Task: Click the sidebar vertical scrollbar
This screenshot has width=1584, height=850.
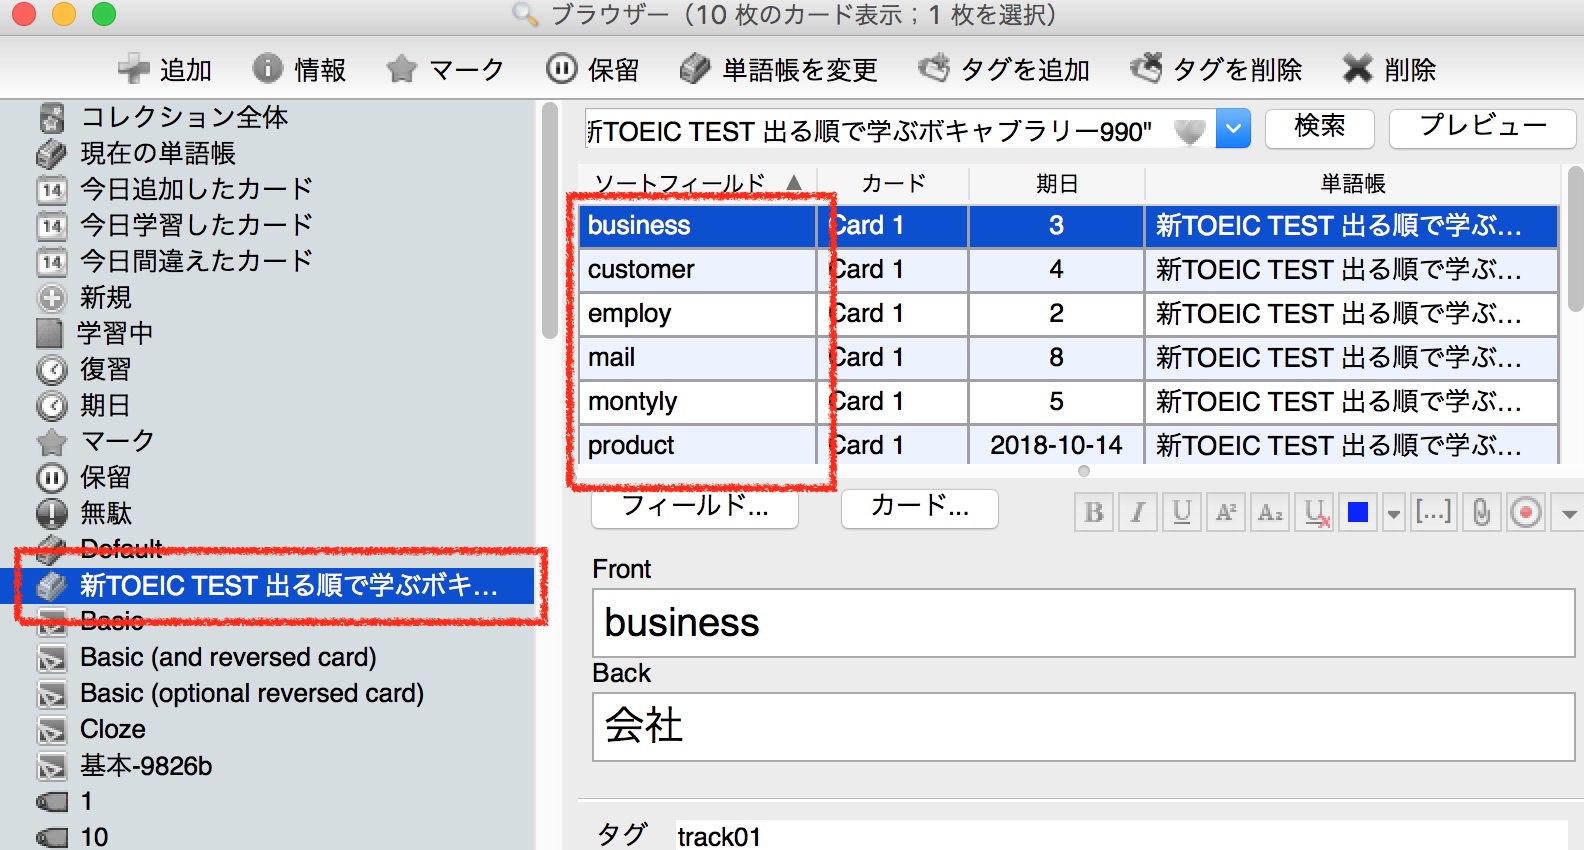Action: [549, 220]
